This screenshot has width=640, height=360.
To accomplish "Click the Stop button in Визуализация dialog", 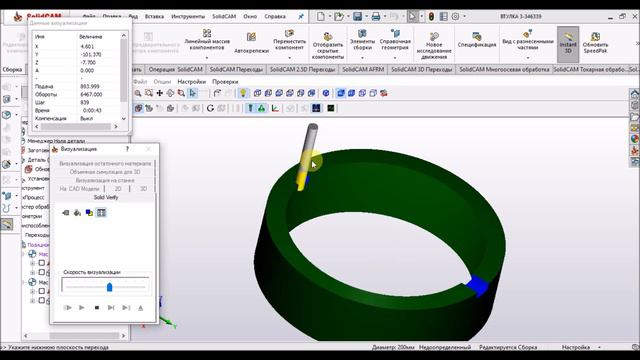I will [x=97, y=307].
